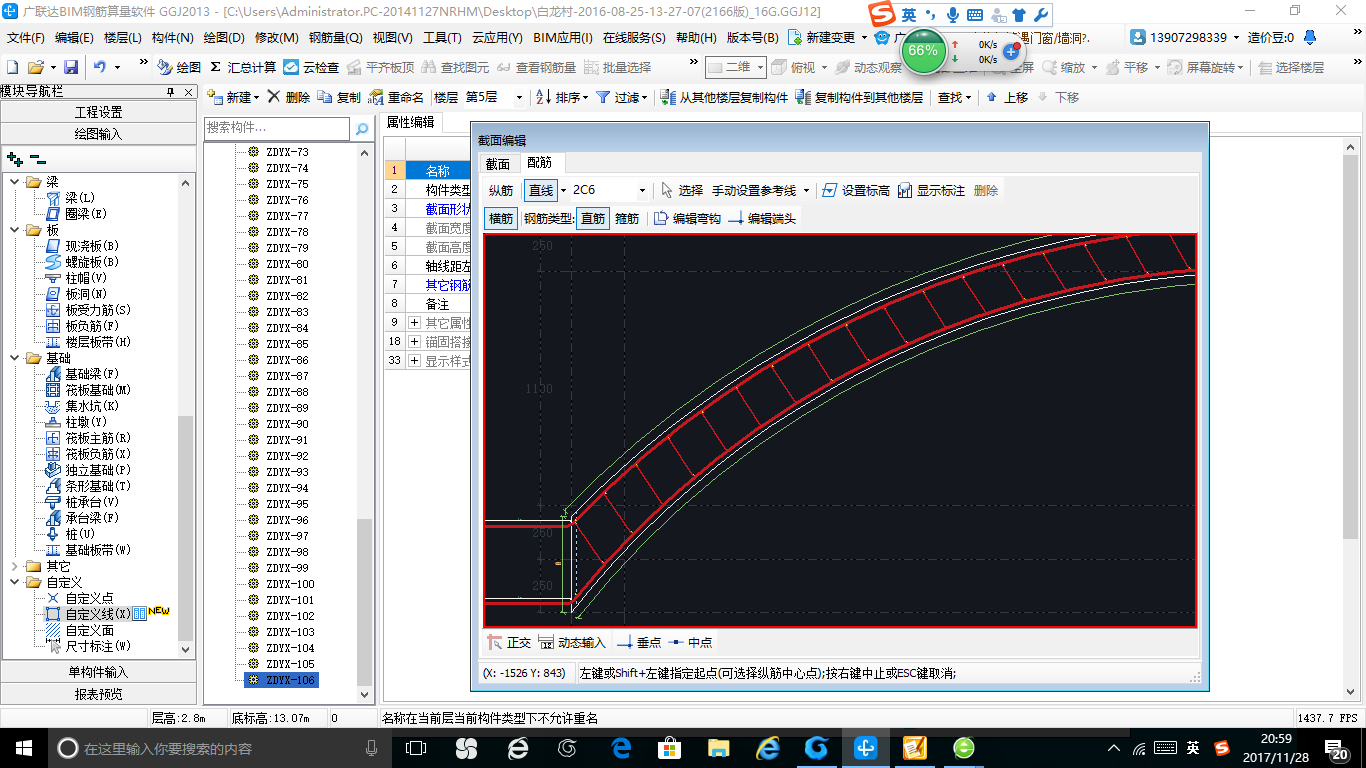Toggle 垂点 perpendicular snap
The image size is (1366, 768).
[x=640, y=642]
